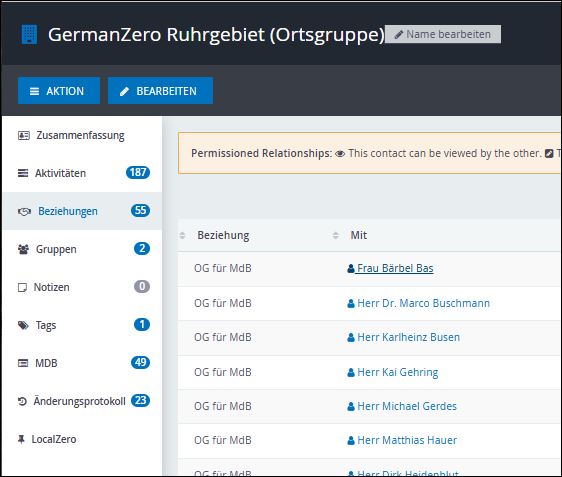Sort by the Beziehung column arrows
The height and width of the screenshot is (477, 562).
tap(182, 235)
